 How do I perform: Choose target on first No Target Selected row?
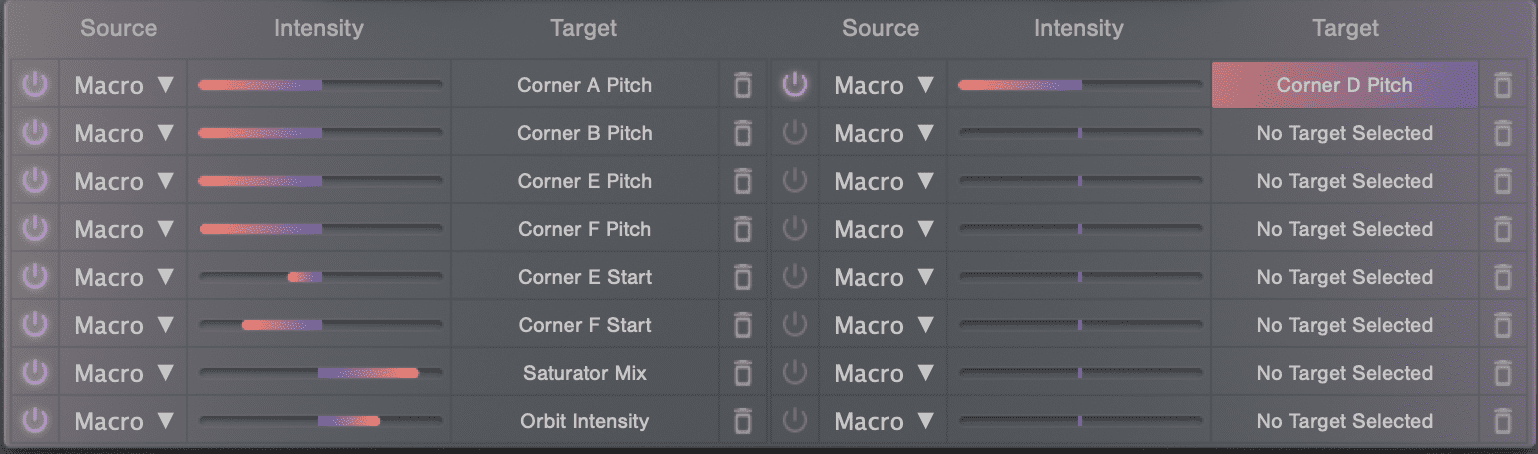coord(1345,133)
